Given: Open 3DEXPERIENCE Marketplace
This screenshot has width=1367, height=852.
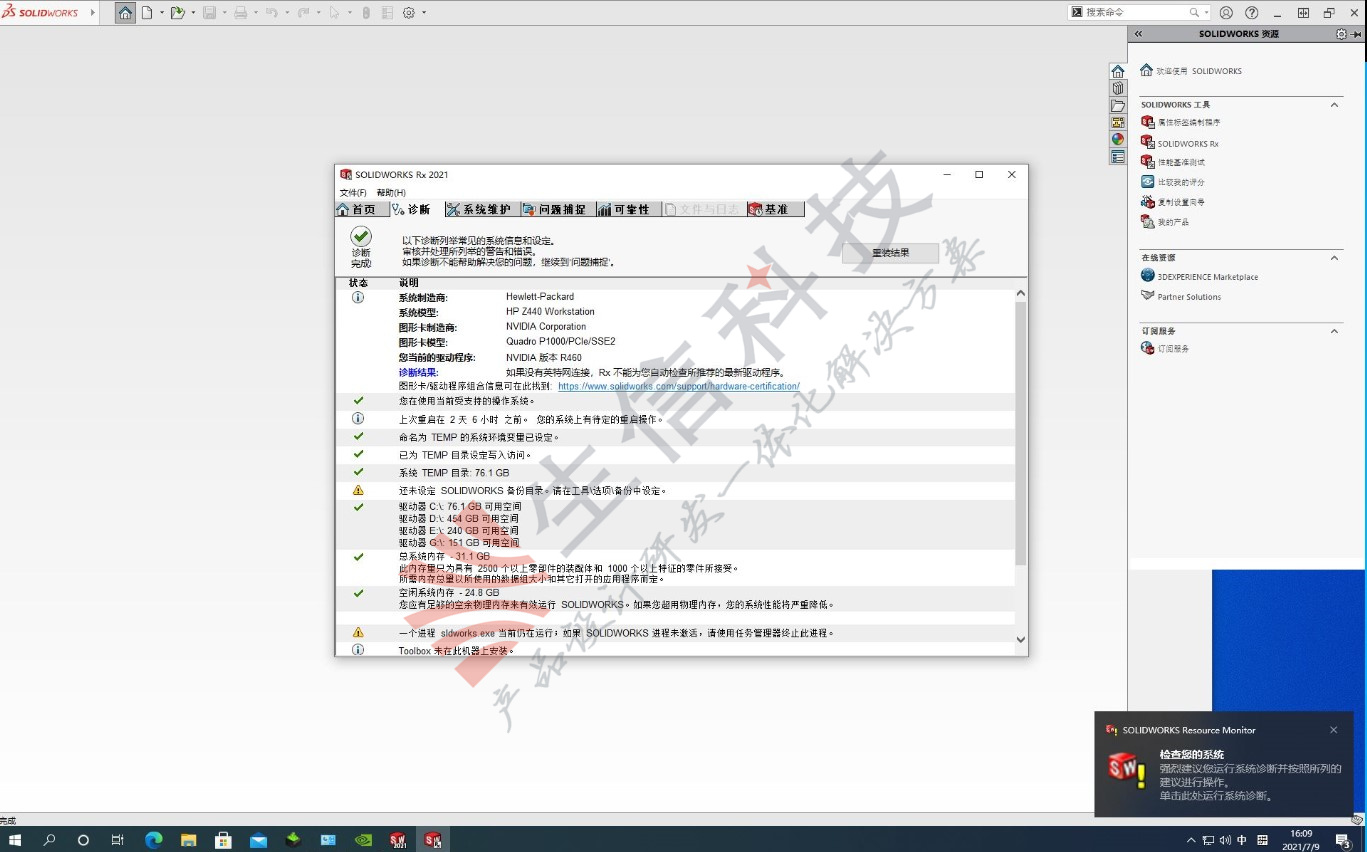Looking at the screenshot, I should coord(1200,276).
